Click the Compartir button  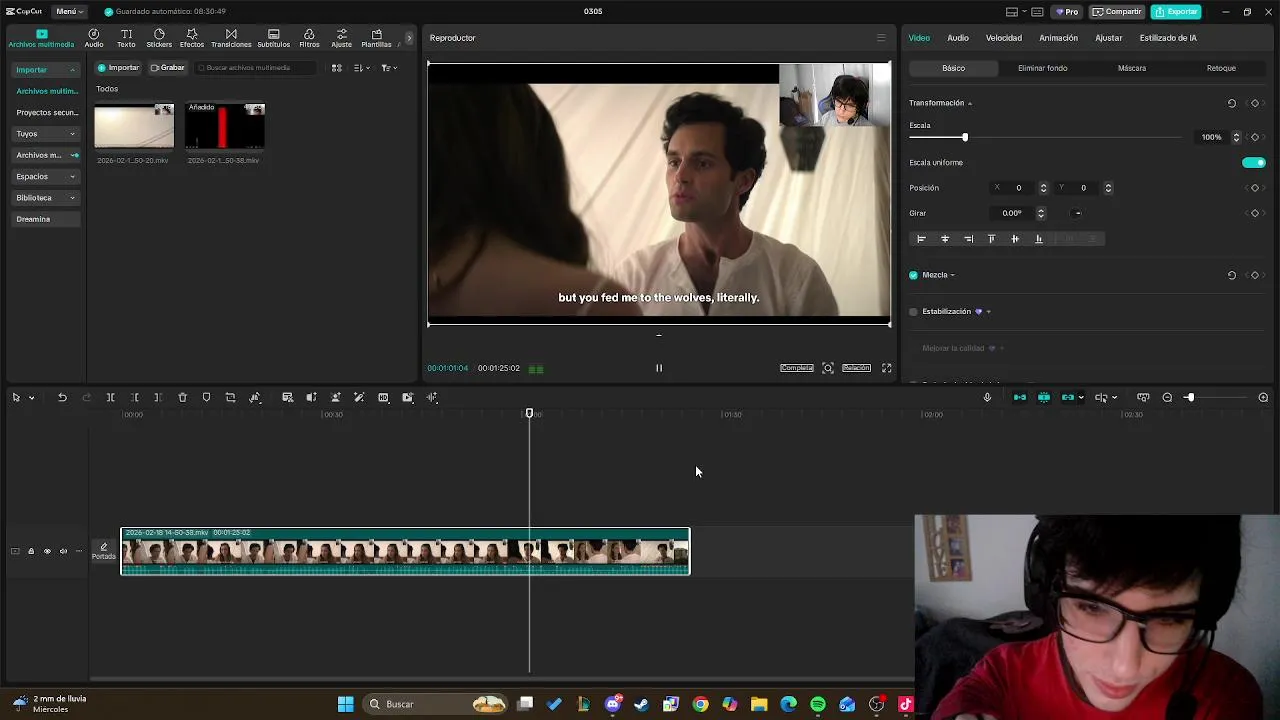click(x=1117, y=12)
